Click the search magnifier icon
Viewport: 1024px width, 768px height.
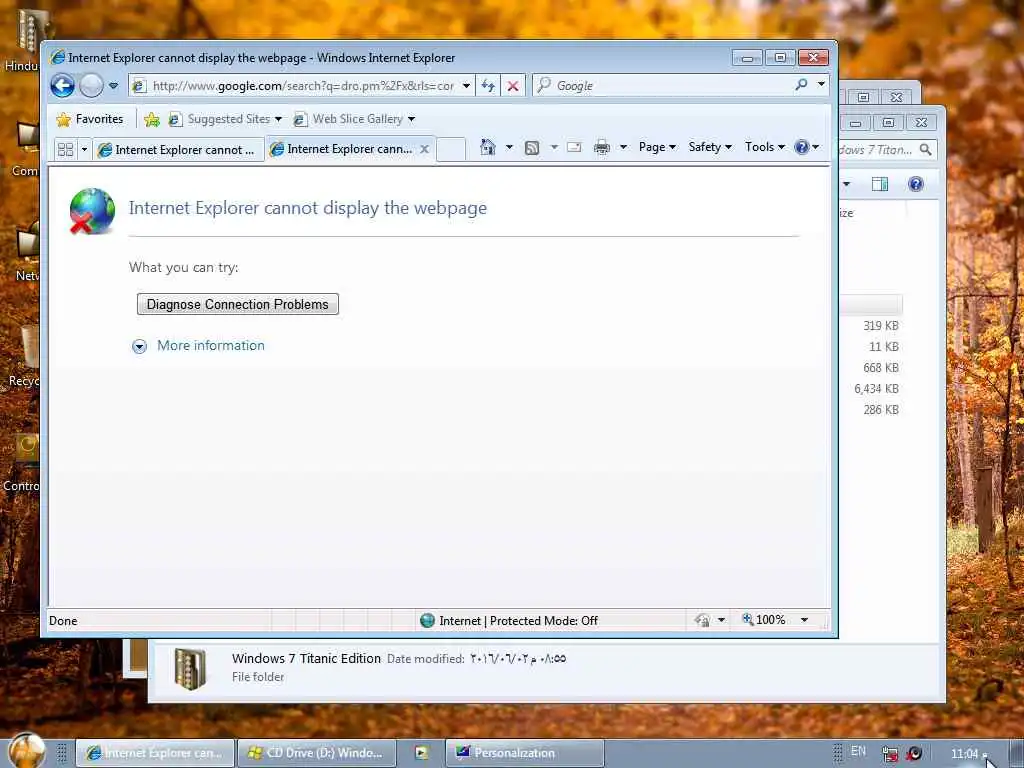coord(801,85)
